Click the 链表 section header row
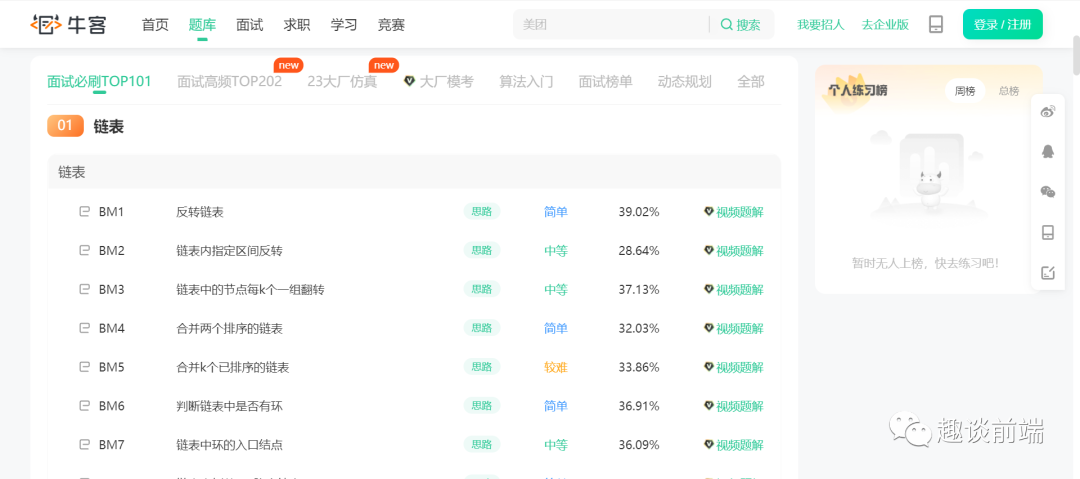This screenshot has height=479, width=1080. (x=415, y=172)
